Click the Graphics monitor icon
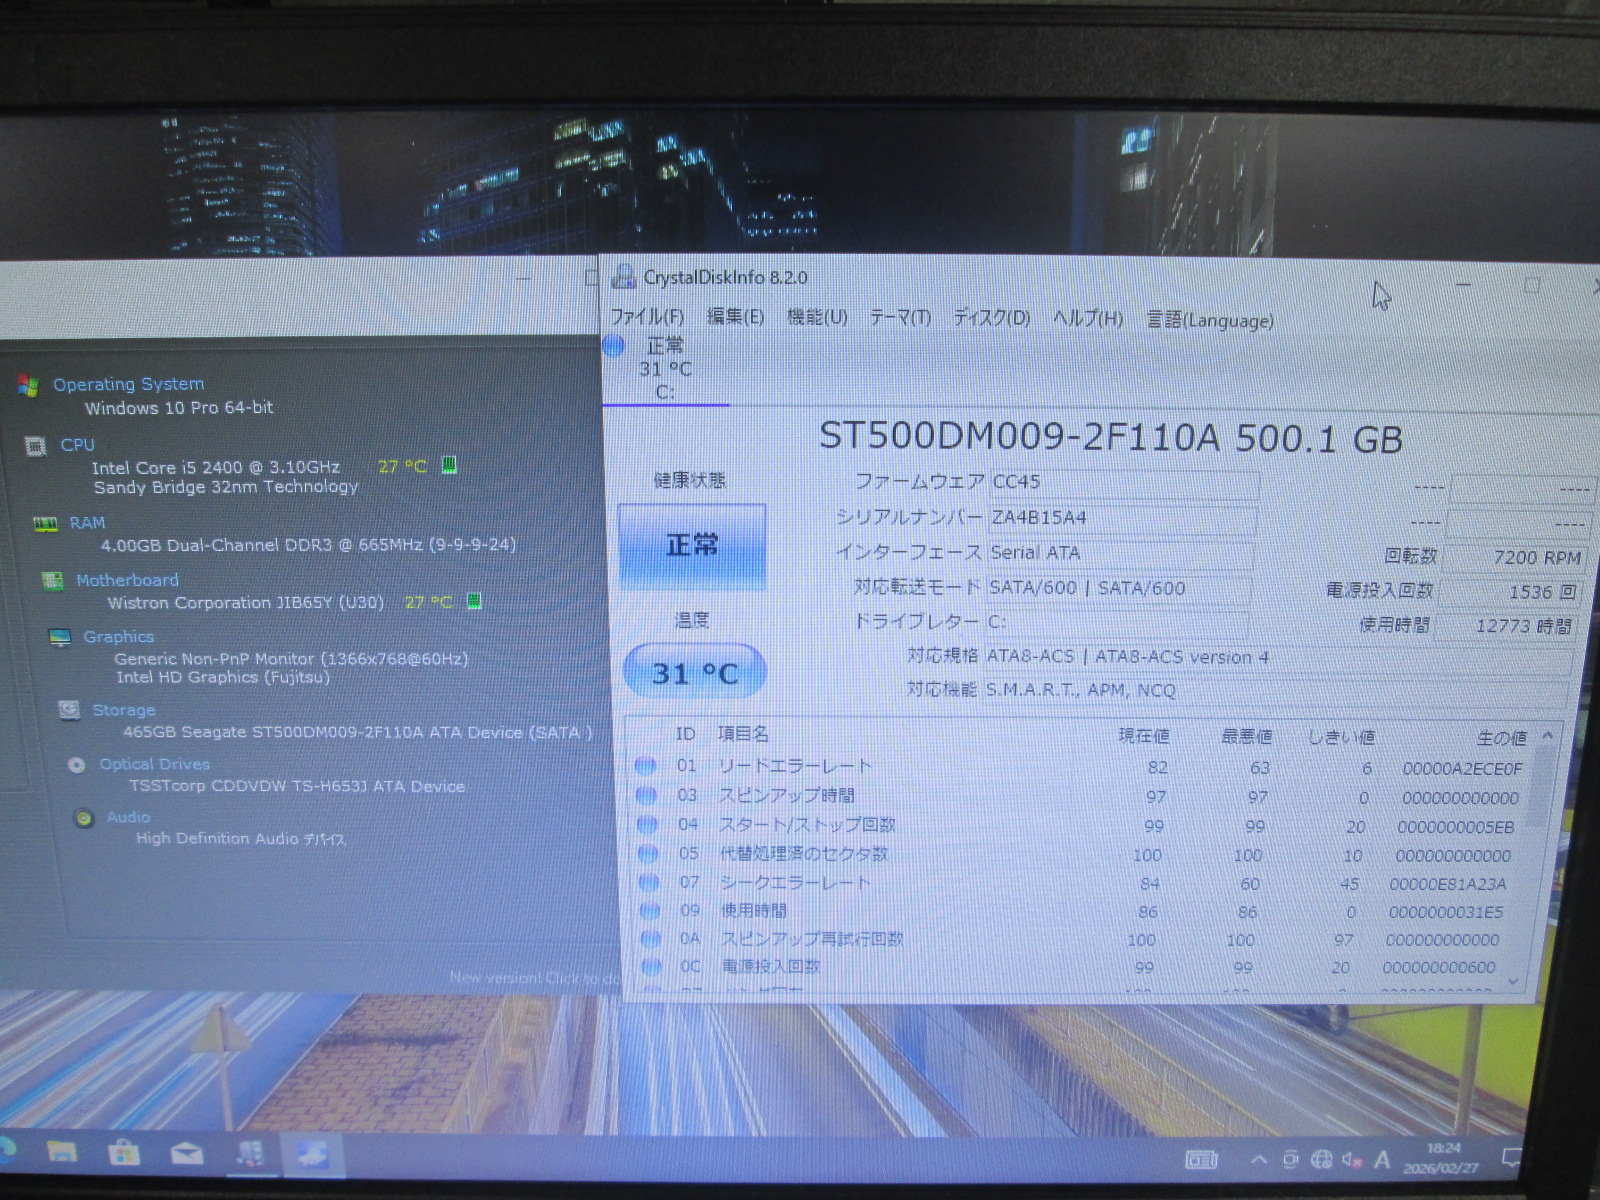Image resolution: width=1600 pixels, height=1200 pixels. click(x=60, y=637)
